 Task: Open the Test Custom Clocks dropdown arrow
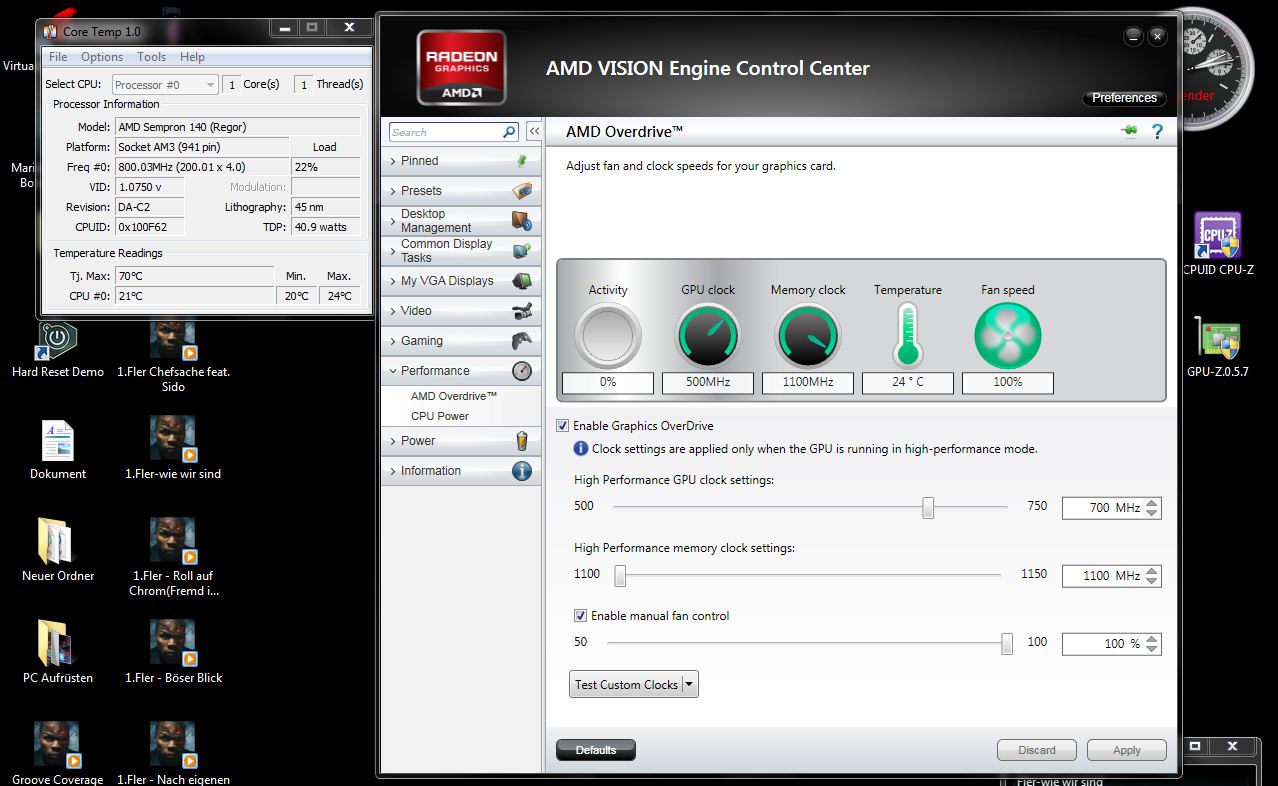688,685
